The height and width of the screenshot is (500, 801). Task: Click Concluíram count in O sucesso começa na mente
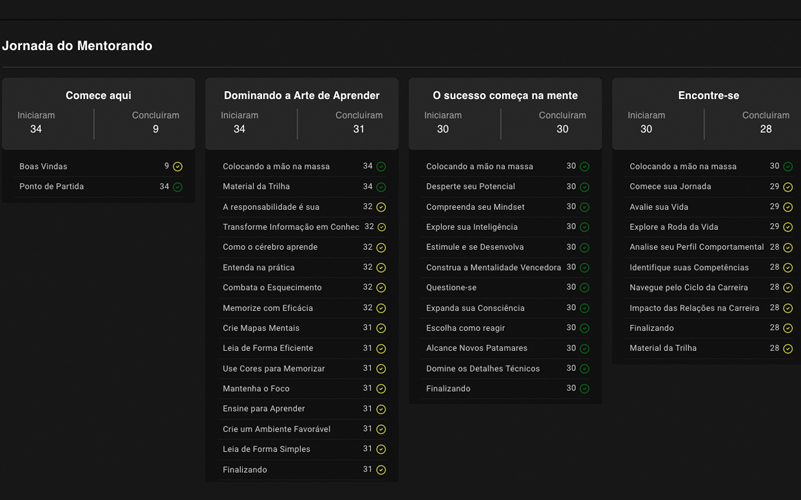(562, 129)
